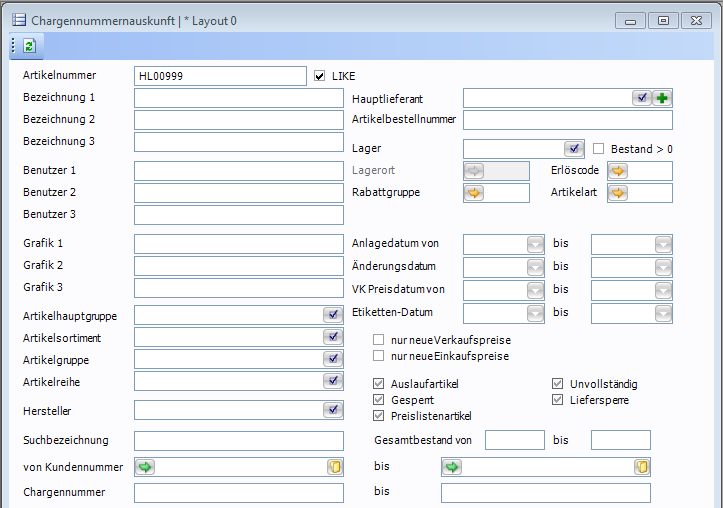Image resolution: width=723 pixels, height=508 pixels.
Task: Uncheck the Auslaufartikel checkbox
Action: [x=379, y=384]
